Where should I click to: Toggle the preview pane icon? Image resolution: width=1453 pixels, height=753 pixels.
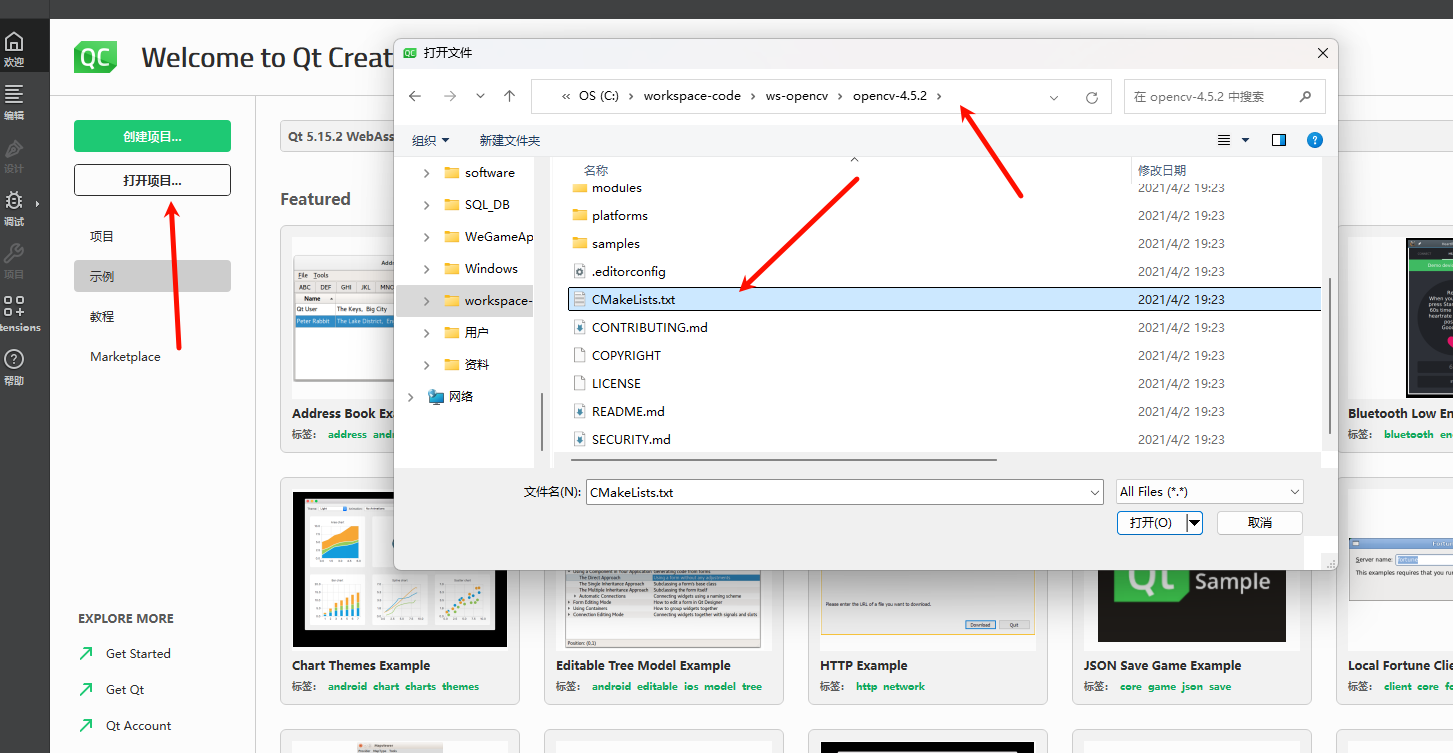[1279, 140]
